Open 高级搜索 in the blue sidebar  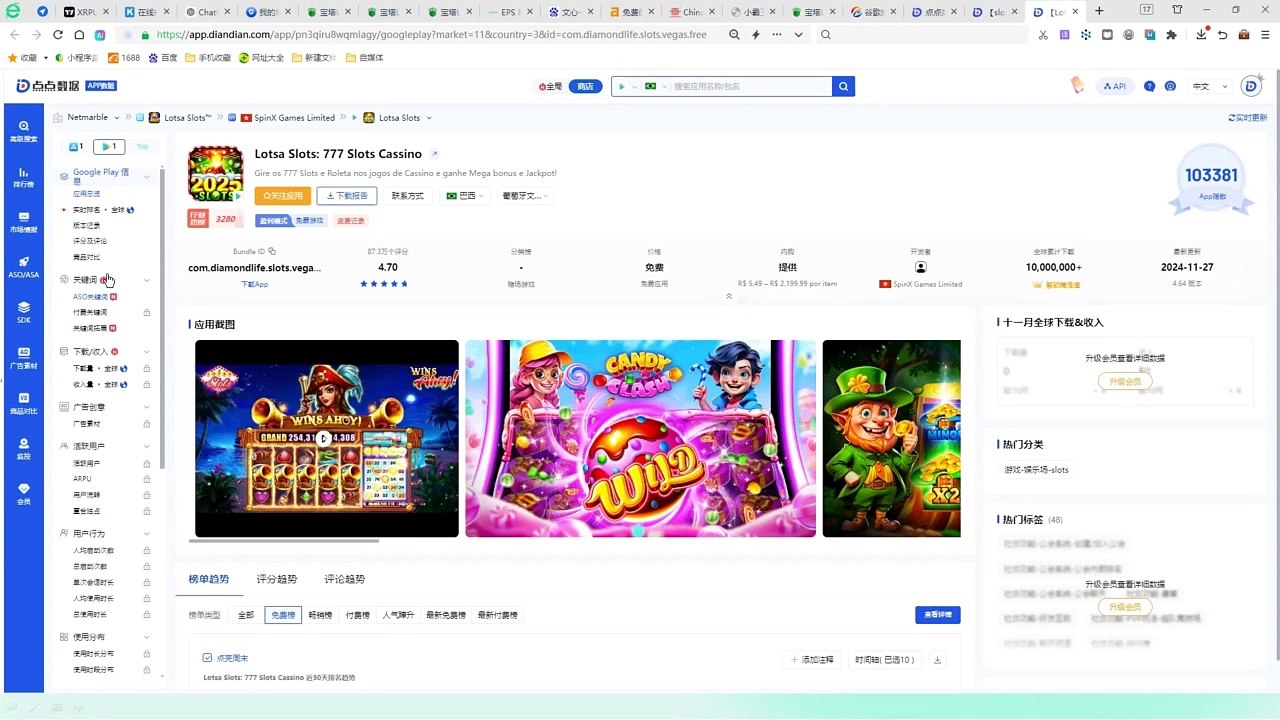click(23, 132)
